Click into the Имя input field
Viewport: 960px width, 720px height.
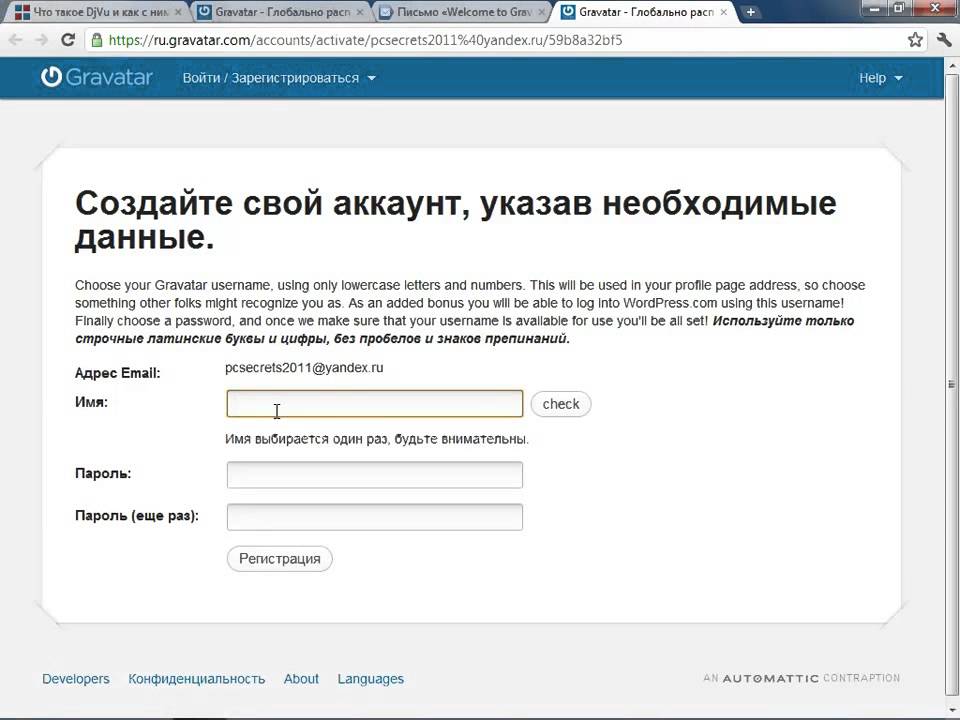(375, 404)
